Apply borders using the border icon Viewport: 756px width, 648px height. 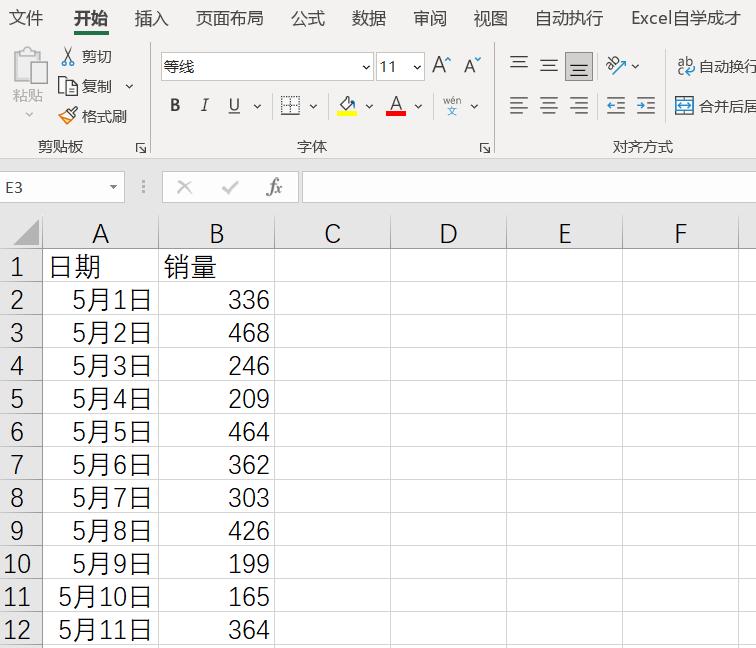(290, 106)
